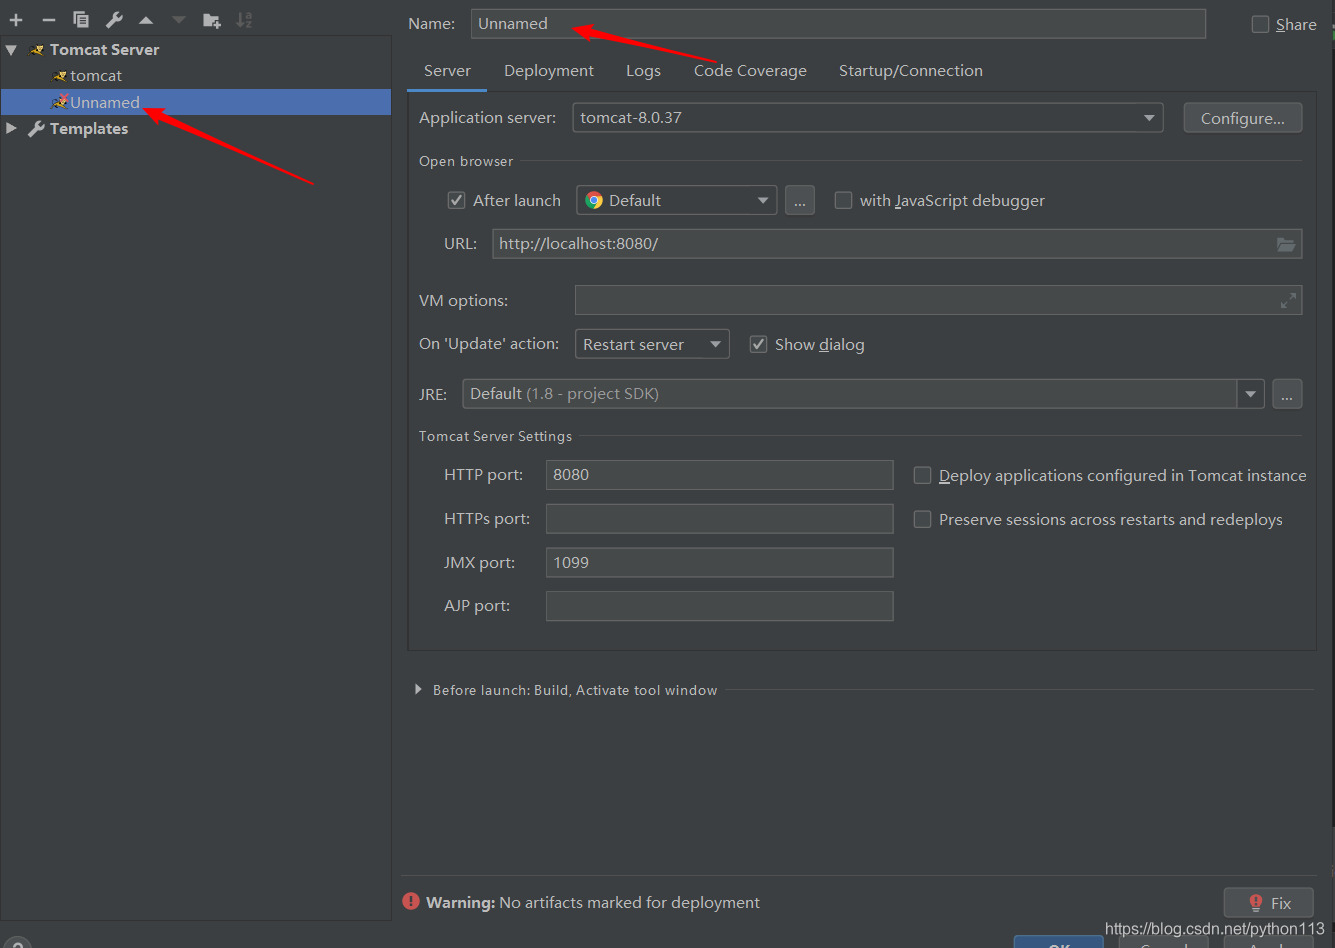Copy the selected configuration

pos(81,20)
